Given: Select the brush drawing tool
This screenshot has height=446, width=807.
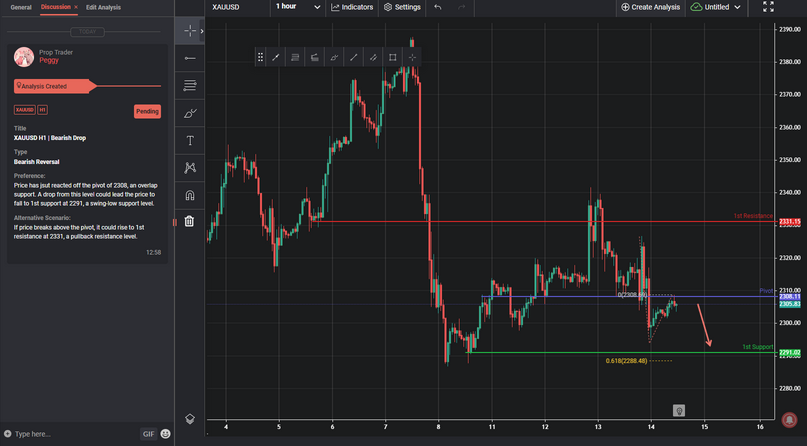Looking at the screenshot, I should pos(189,113).
